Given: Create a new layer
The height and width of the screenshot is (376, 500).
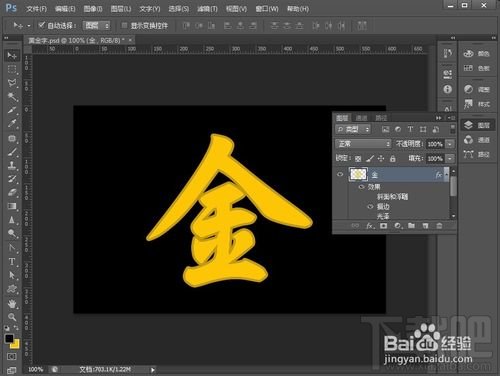Looking at the screenshot, I should [x=425, y=226].
